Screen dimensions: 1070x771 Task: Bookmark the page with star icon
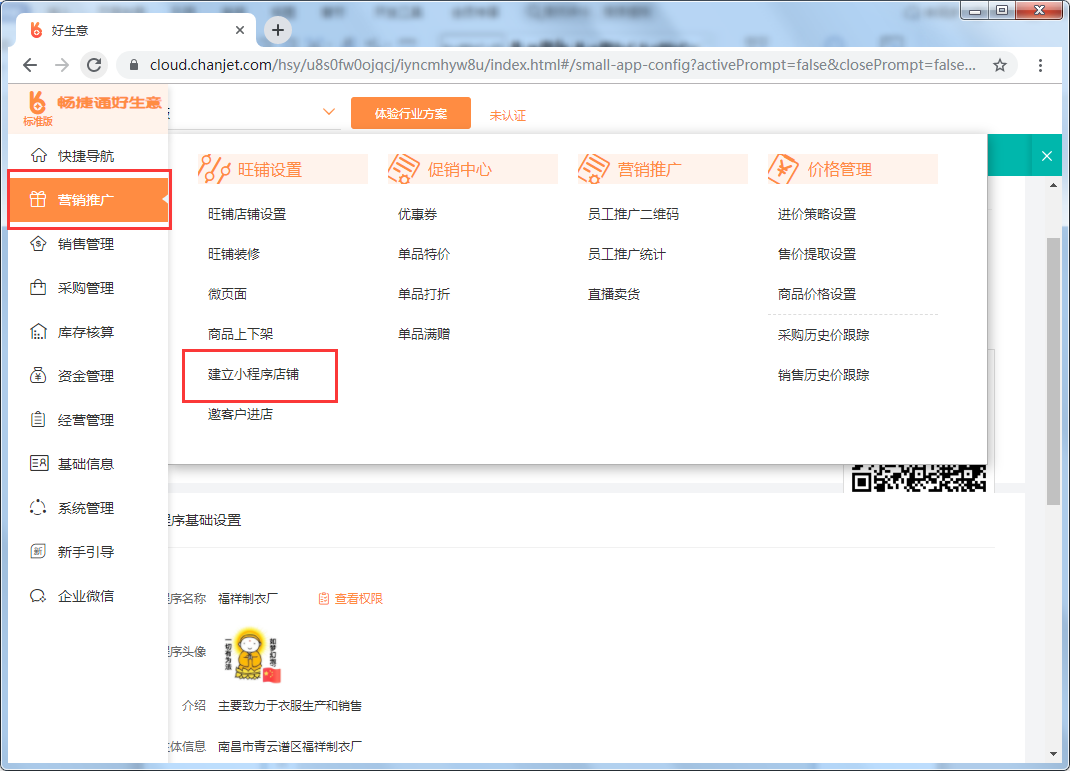1000,65
